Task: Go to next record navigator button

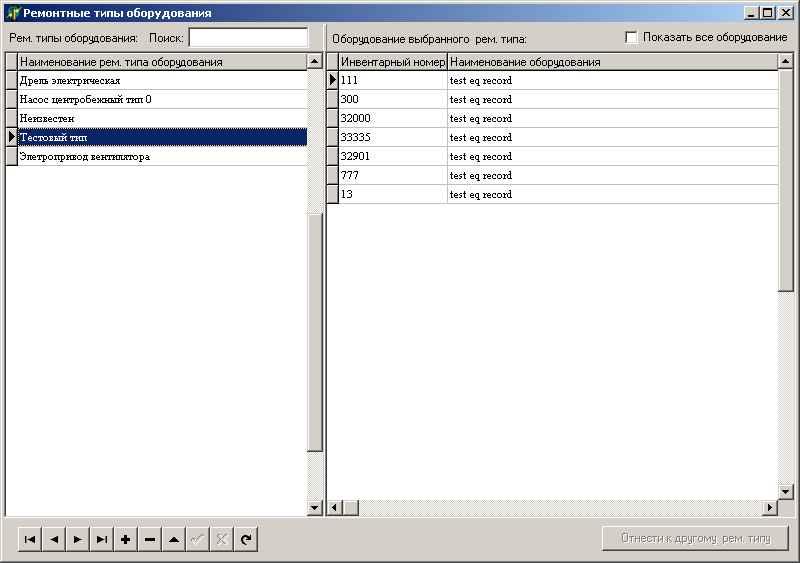Action: [x=78, y=540]
